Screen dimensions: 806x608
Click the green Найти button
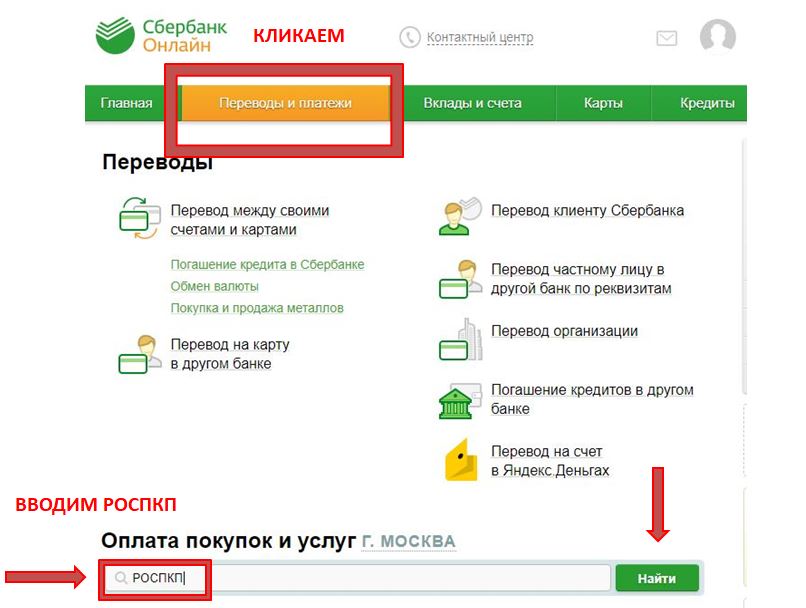[657, 578]
